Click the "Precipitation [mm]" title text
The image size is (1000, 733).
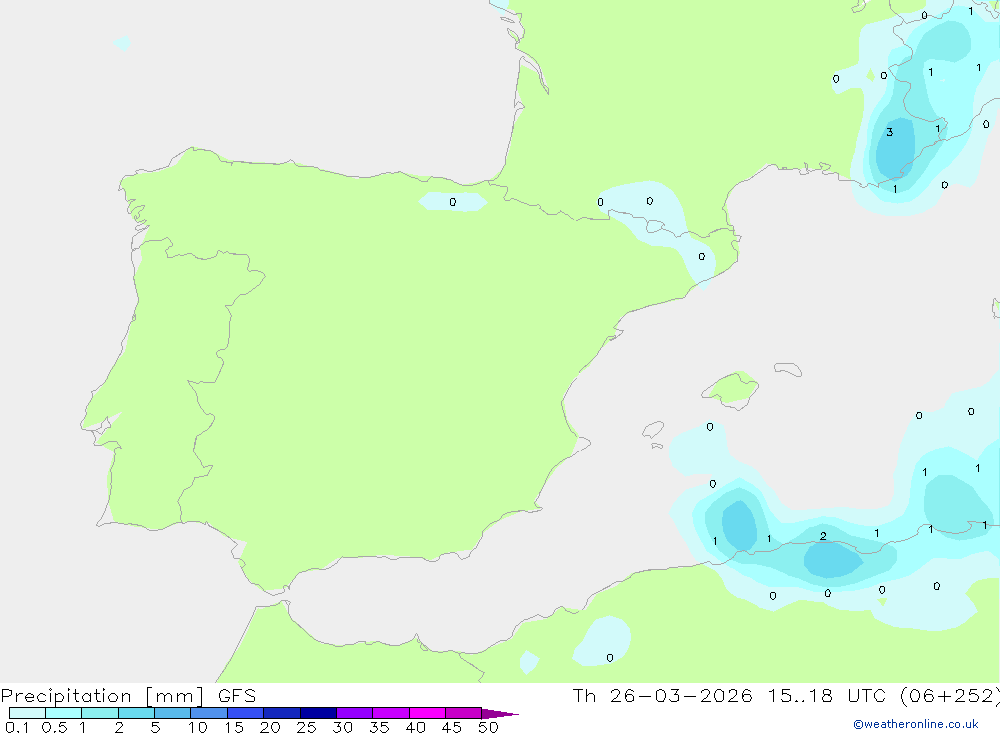coord(102,696)
